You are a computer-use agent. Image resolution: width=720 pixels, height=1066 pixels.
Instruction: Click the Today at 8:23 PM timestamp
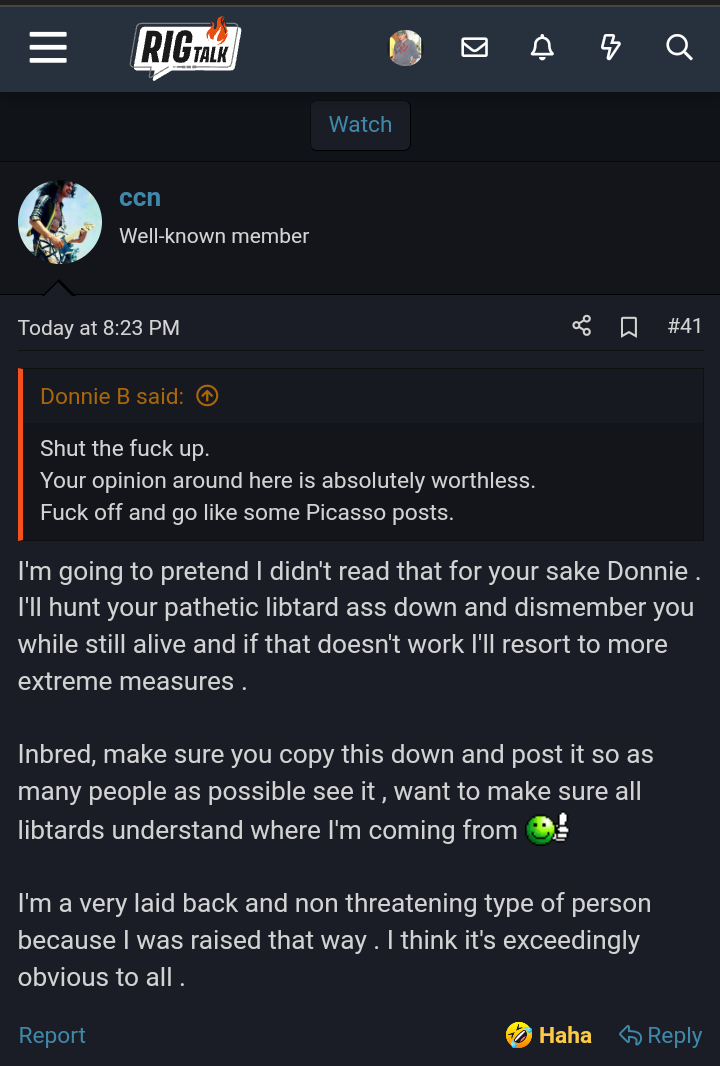(x=99, y=328)
